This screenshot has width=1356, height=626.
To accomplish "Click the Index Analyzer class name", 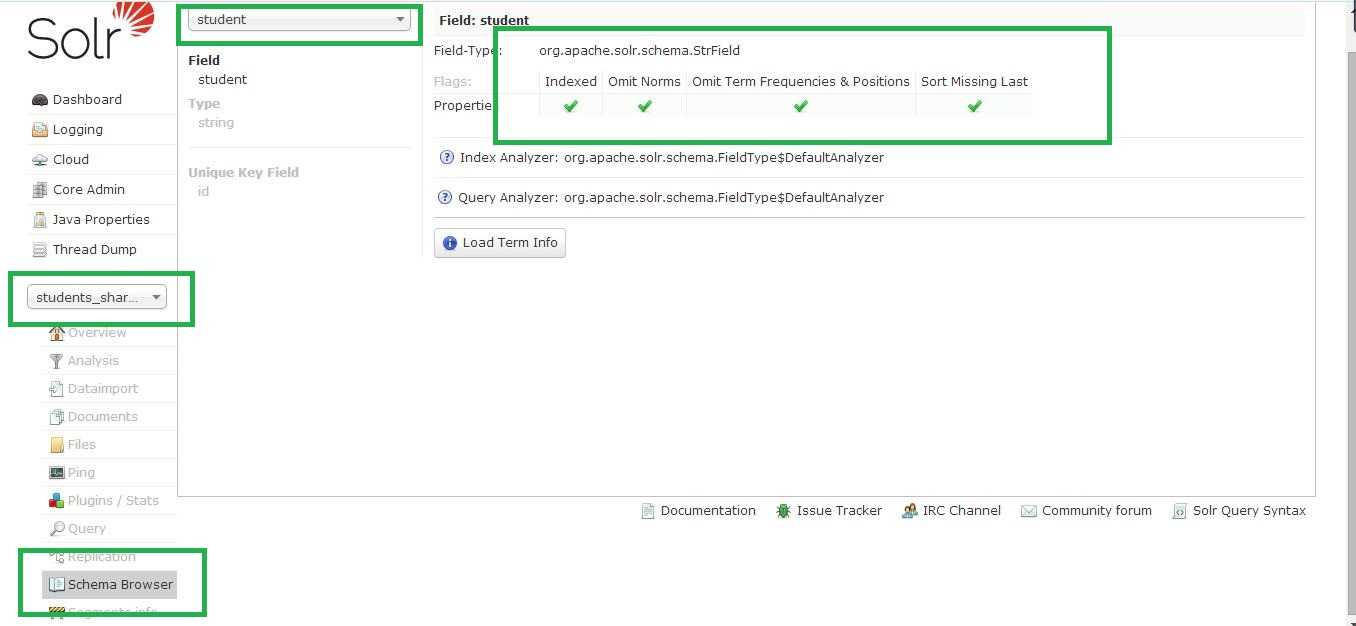I will (x=724, y=157).
